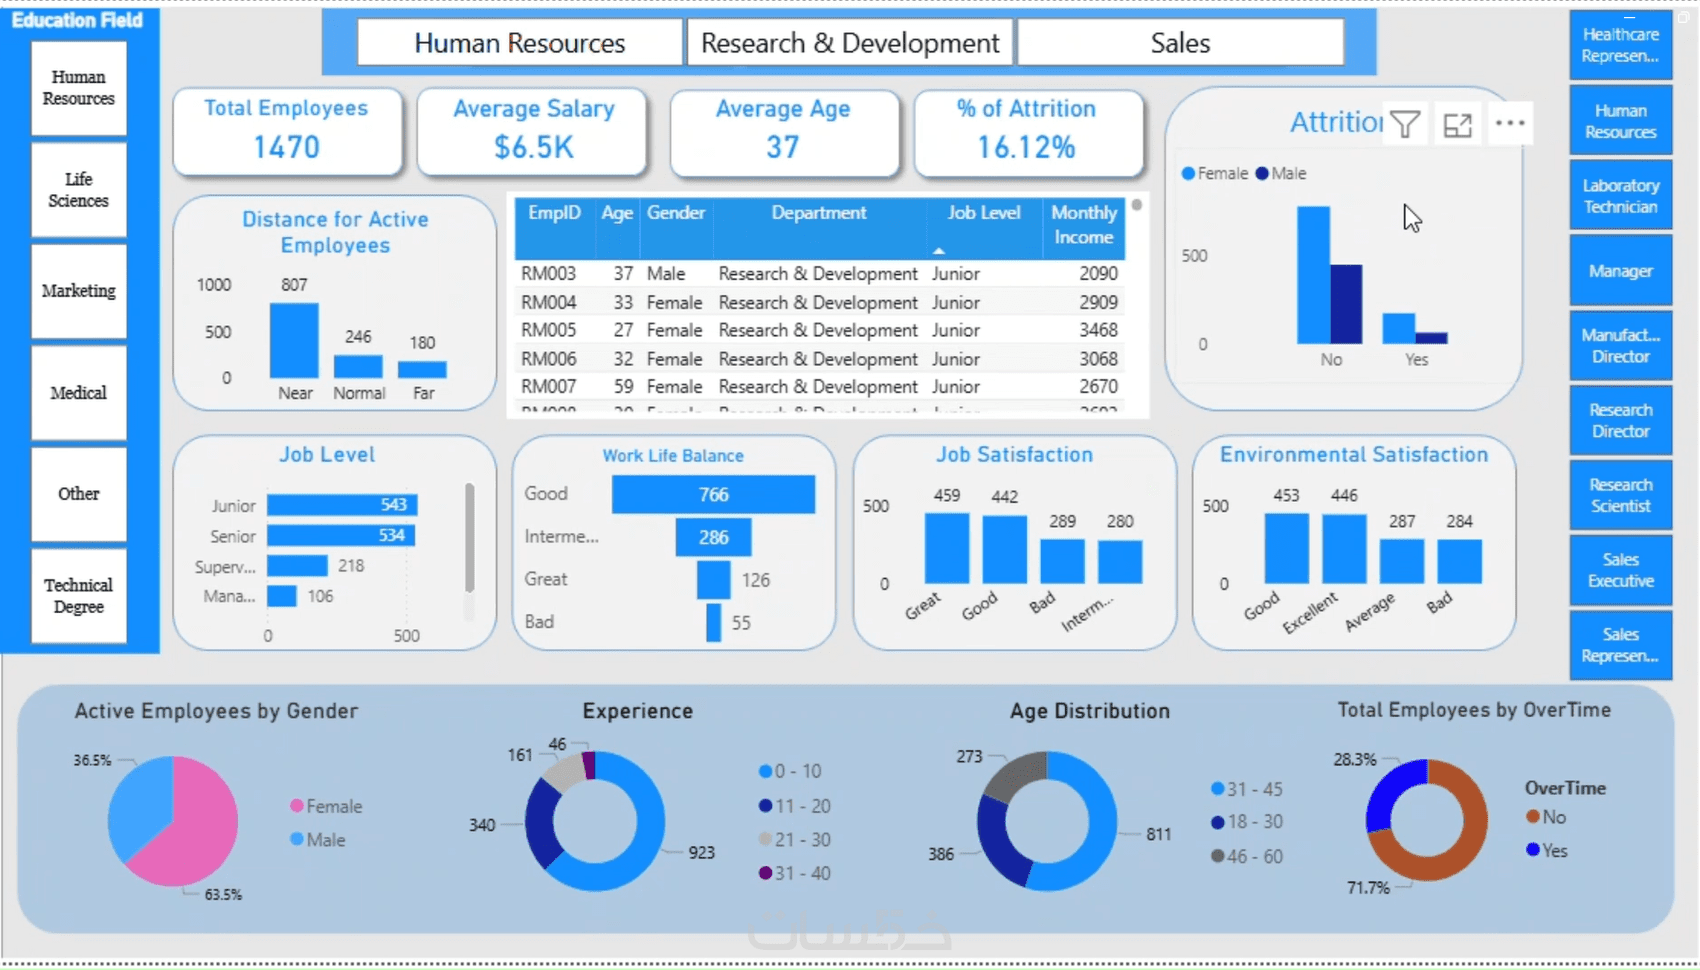Viewport: 1700px width, 970px height.
Task: Toggle the Life Sciences education field slicer
Action: (79, 190)
